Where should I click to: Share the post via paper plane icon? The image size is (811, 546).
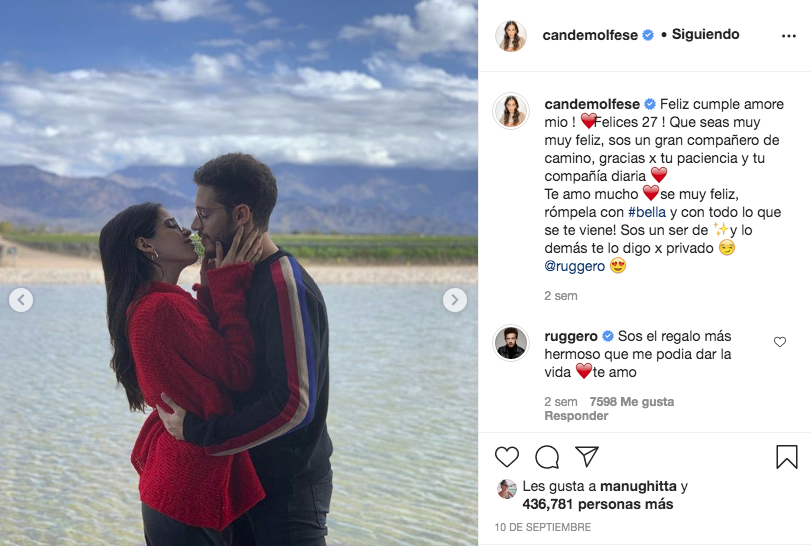587,457
